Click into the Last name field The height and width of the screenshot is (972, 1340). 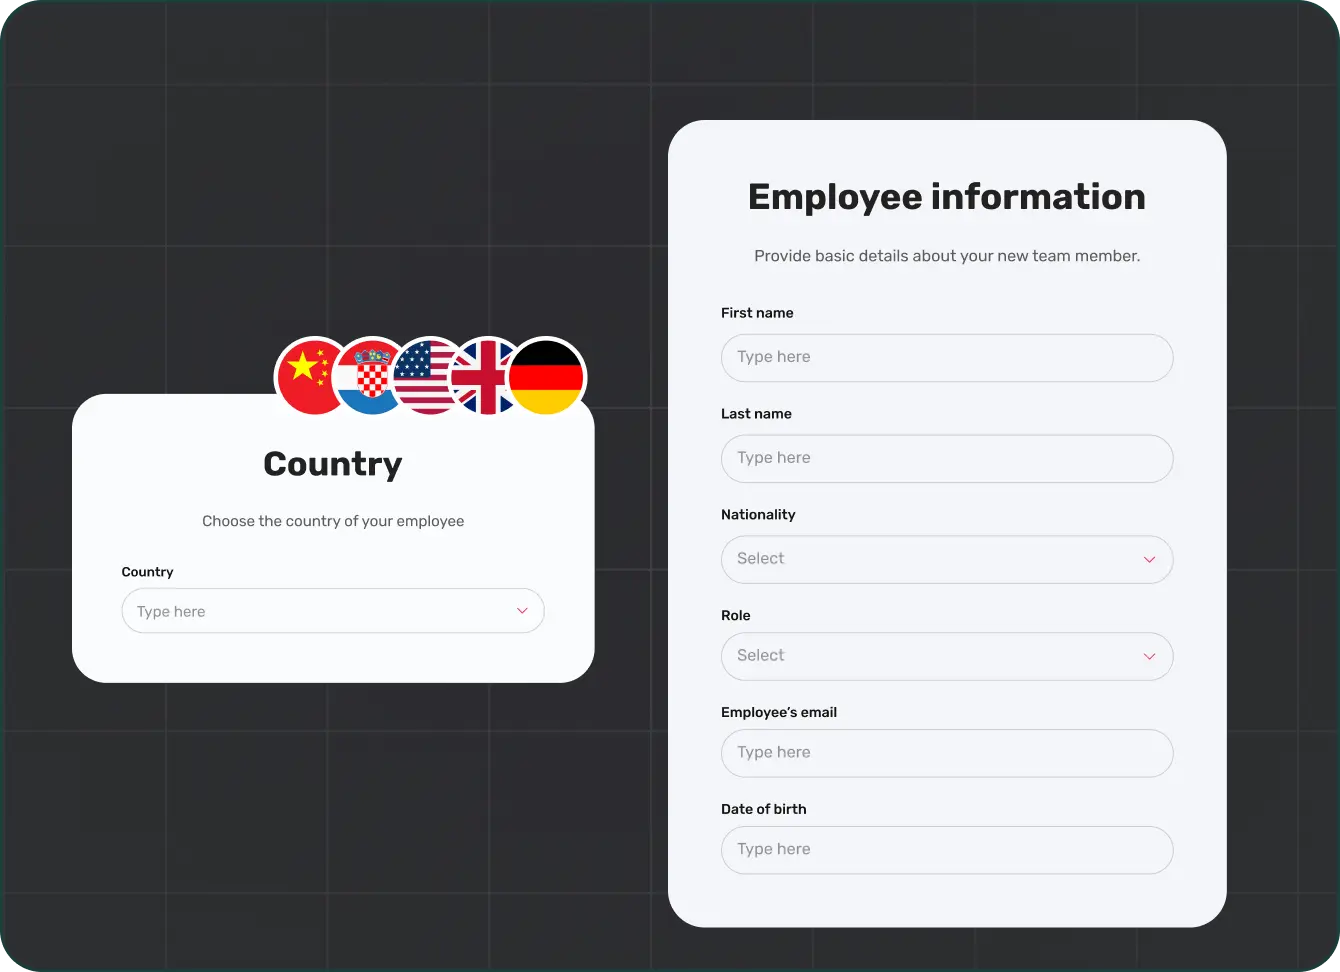coord(946,459)
